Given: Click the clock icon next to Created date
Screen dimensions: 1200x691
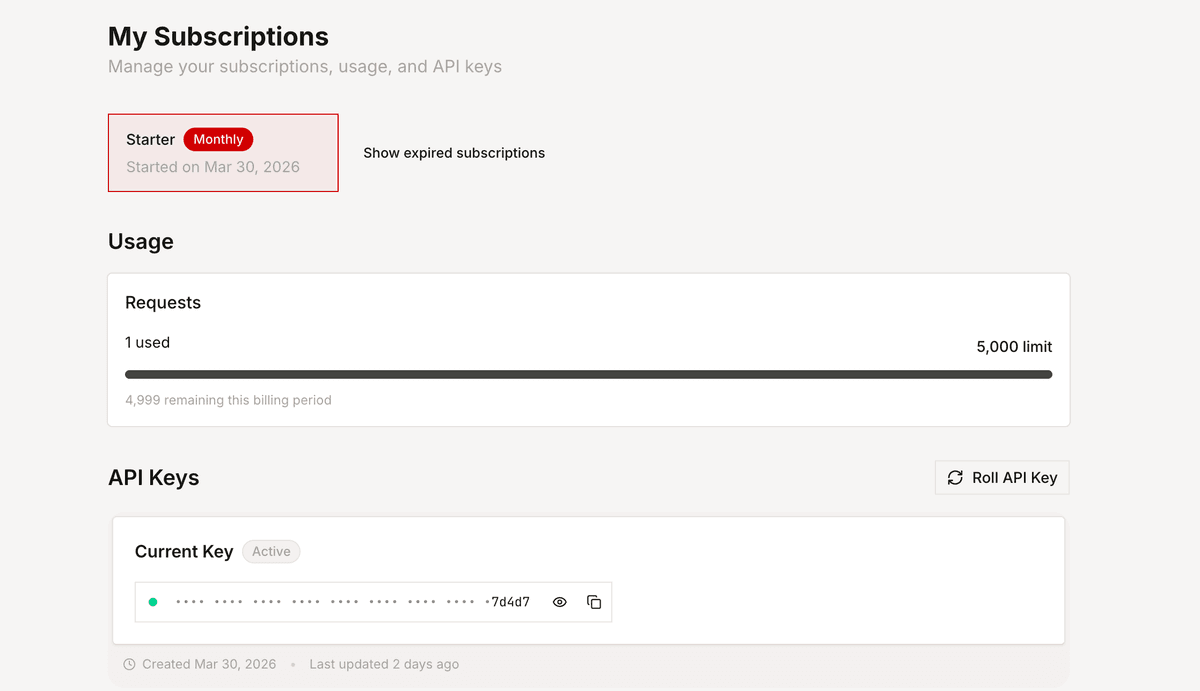Looking at the screenshot, I should tap(129, 664).
